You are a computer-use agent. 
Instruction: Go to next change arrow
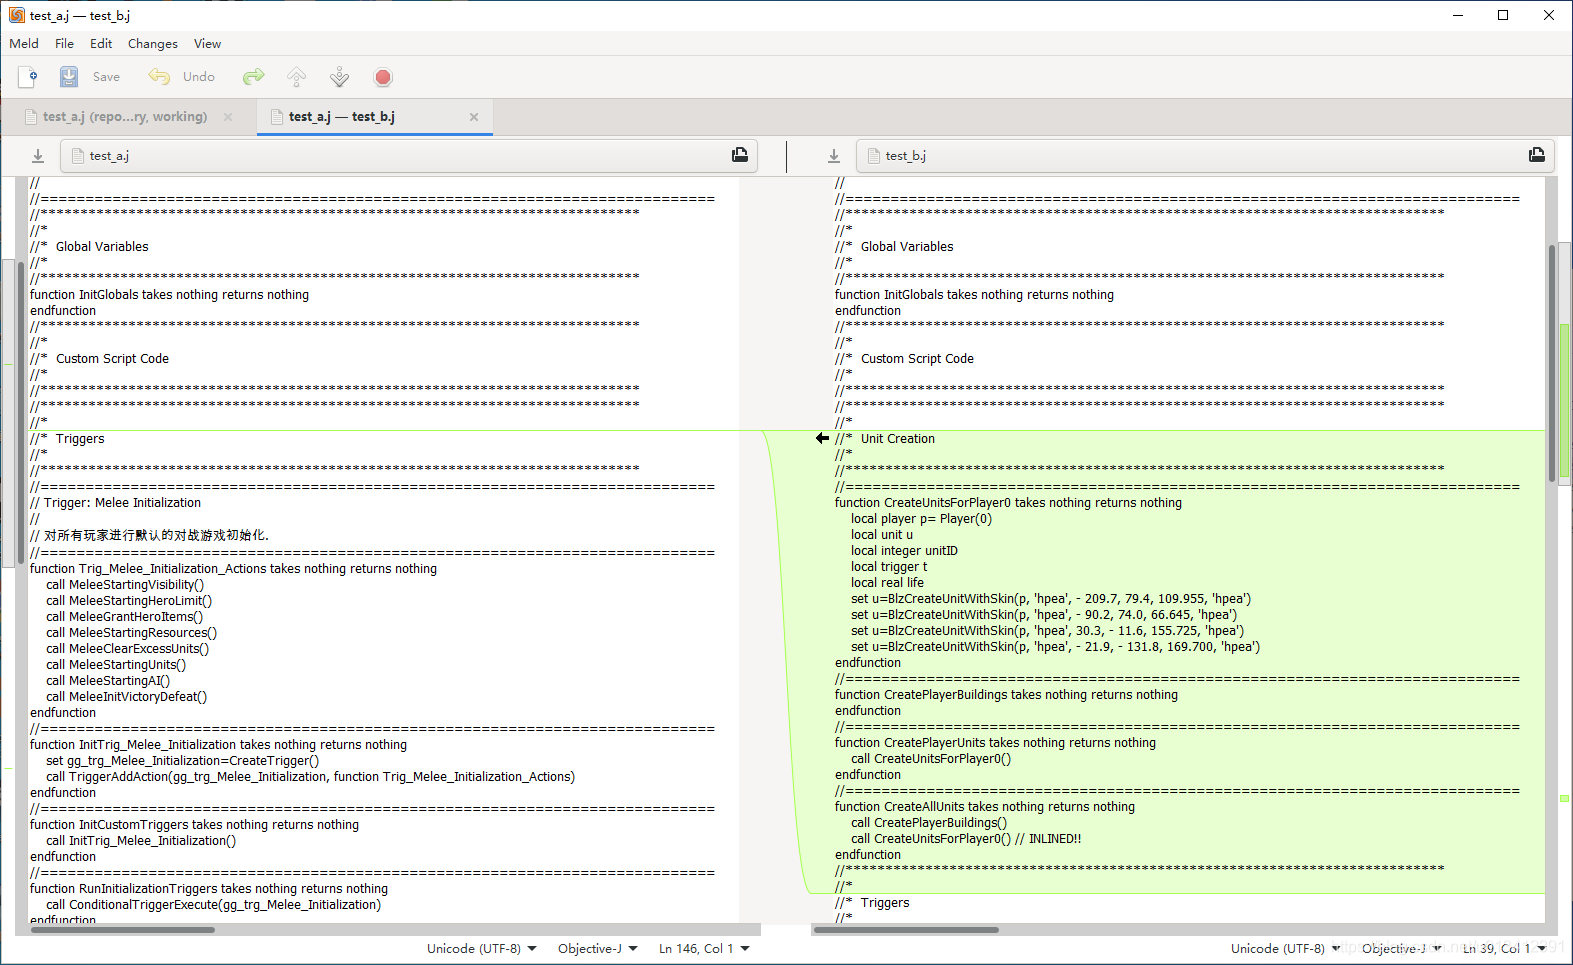(x=340, y=77)
